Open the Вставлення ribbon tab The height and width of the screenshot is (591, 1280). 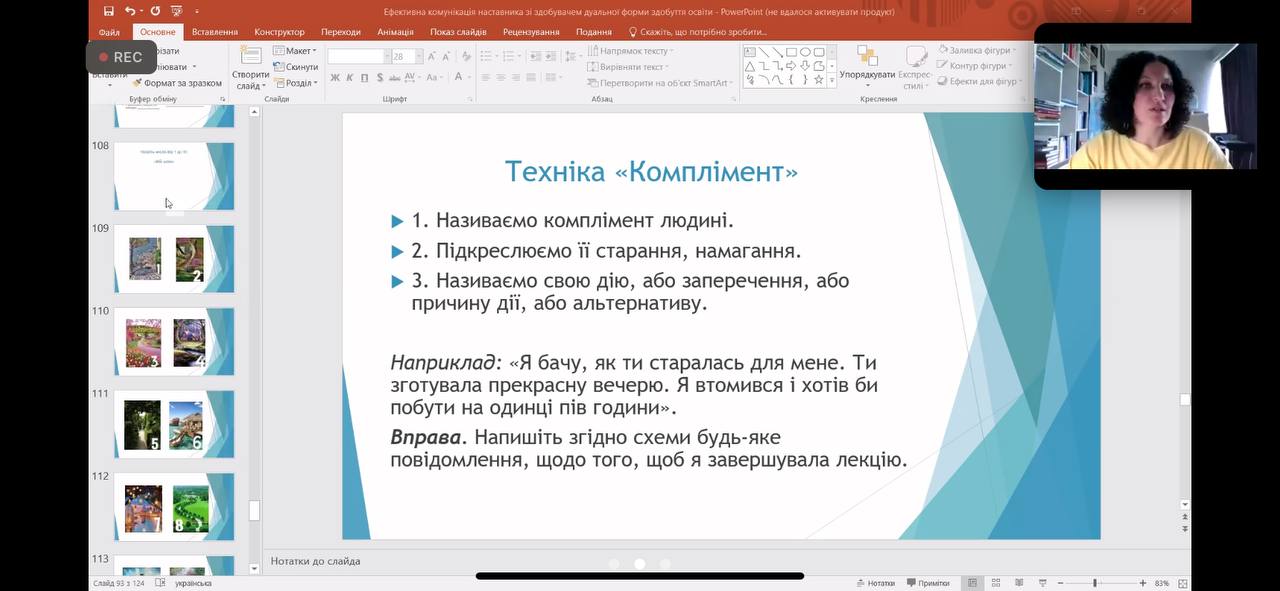[x=215, y=32]
